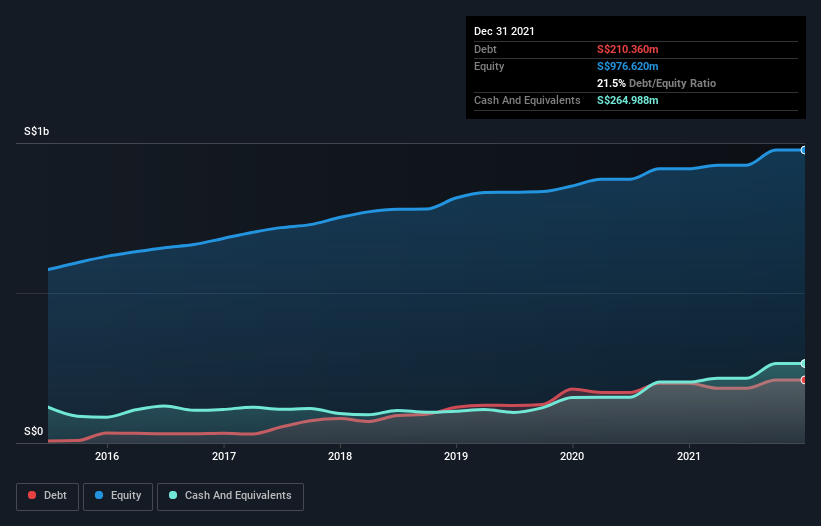
Task: Click the teal Cash endpoint marker
Action: click(x=804, y=363)
